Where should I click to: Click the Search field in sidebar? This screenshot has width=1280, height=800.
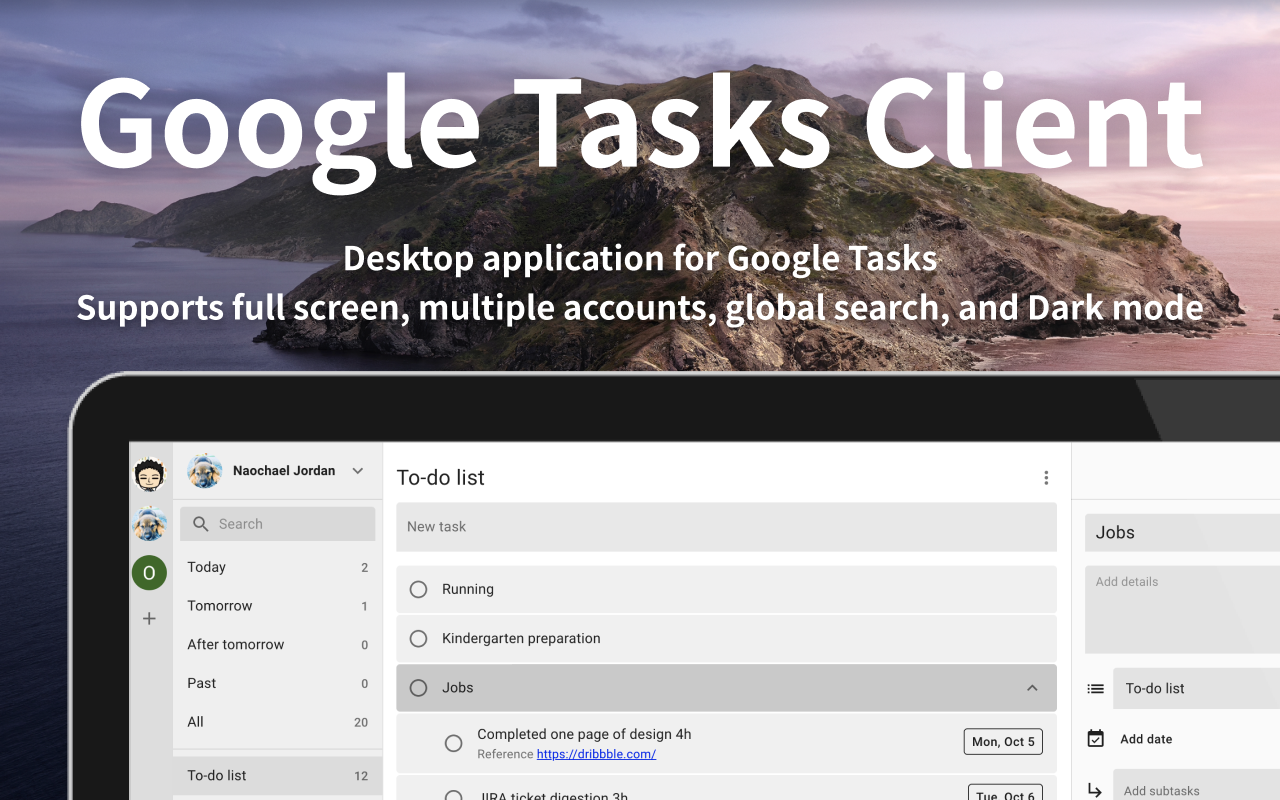(277, 524)
